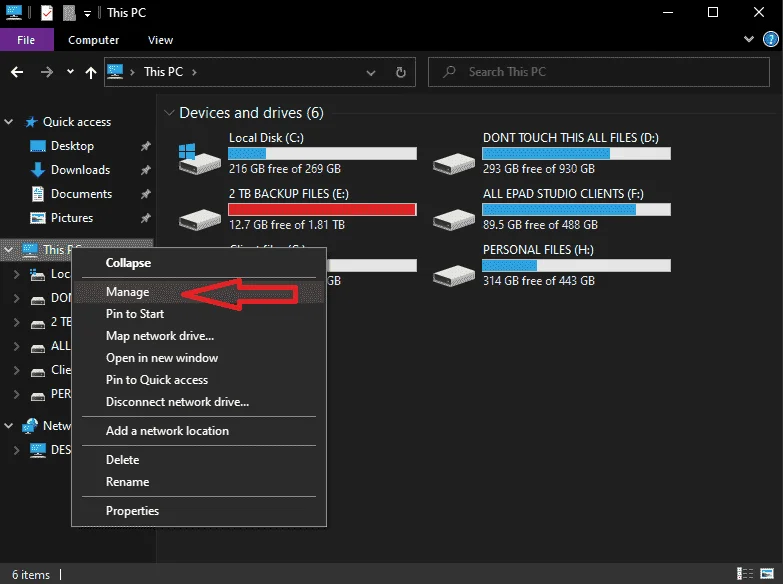Select the PERSONAL FILES (H:) drive icon
The image size is (783, 584).
(x=453, y=275)
